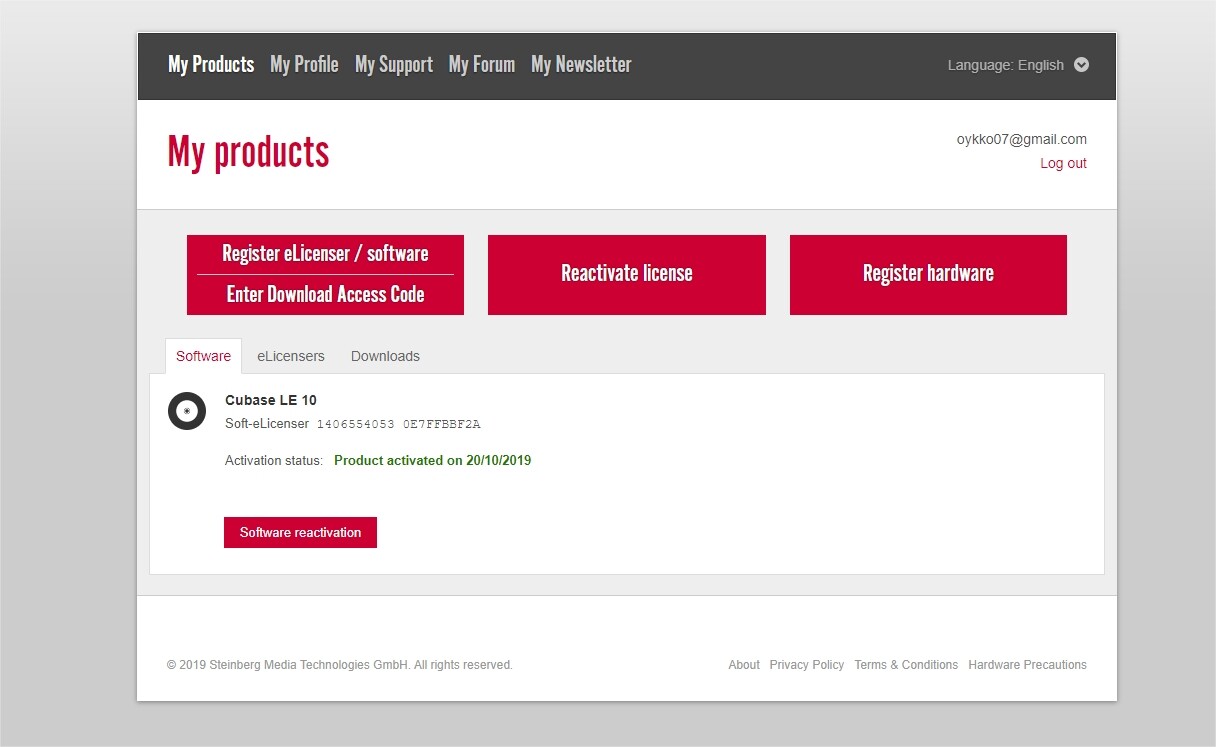
Task: Switch to the Downloads tab
Action: (385, 356)
